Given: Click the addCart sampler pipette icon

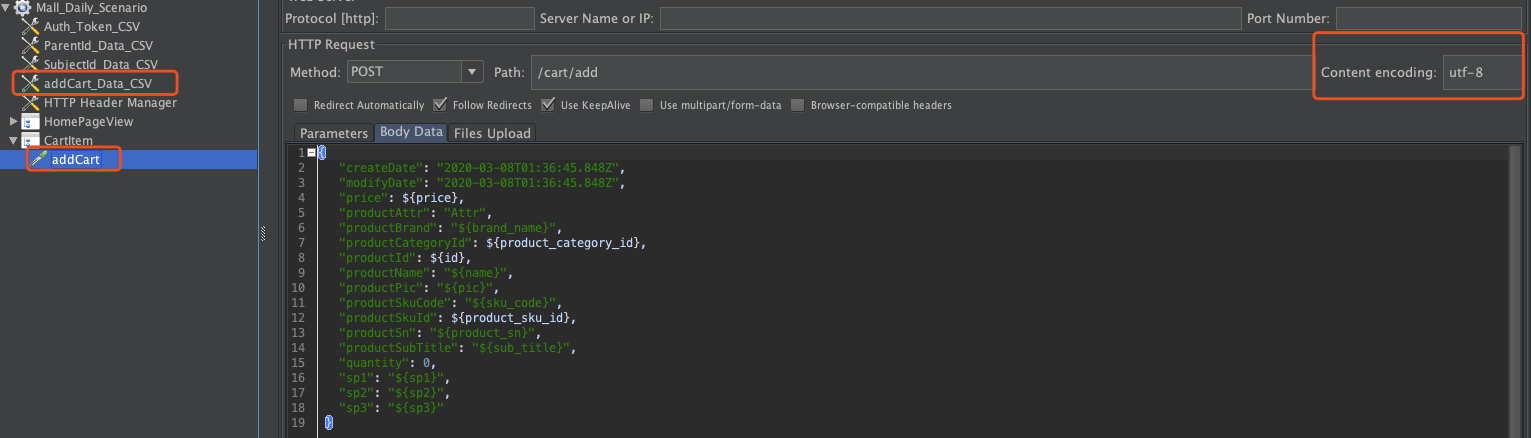Looking at the screenshot, I should 39,159.
